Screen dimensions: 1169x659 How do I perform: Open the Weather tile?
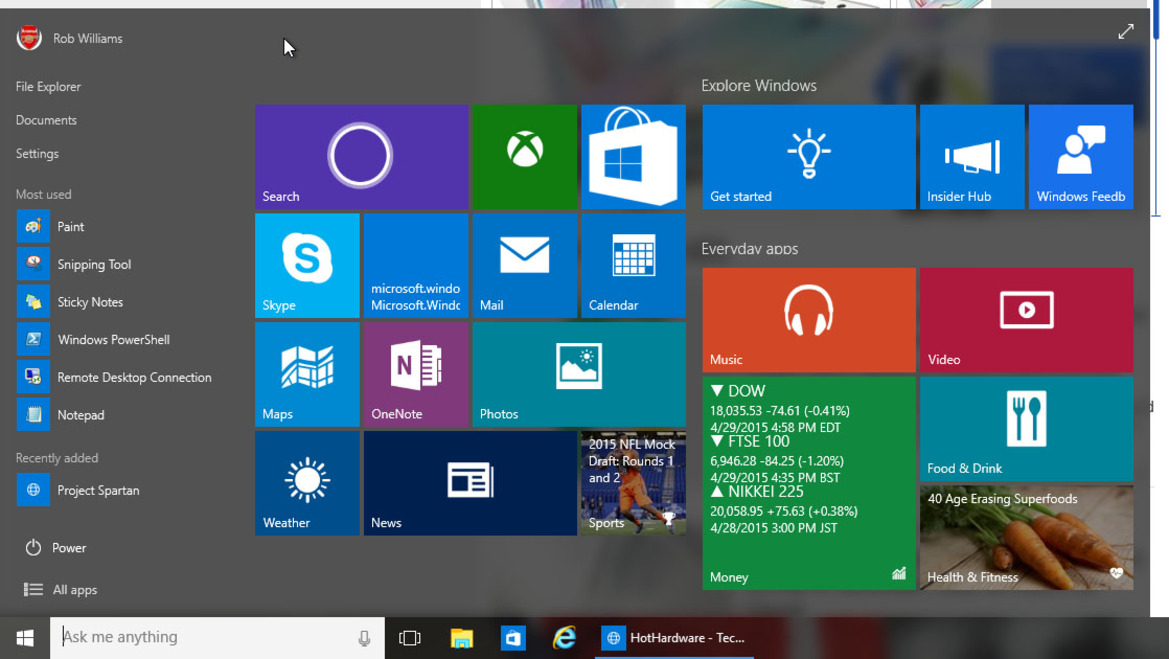click(307, 483)
